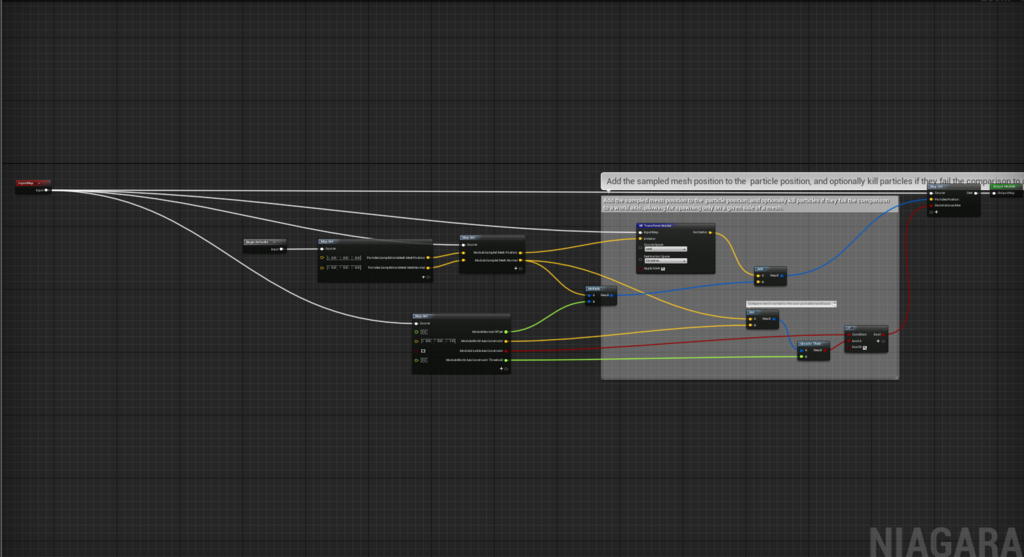Click the InputMap node's white output pin
Screen dimensions: 1024x557
point(46,190)
